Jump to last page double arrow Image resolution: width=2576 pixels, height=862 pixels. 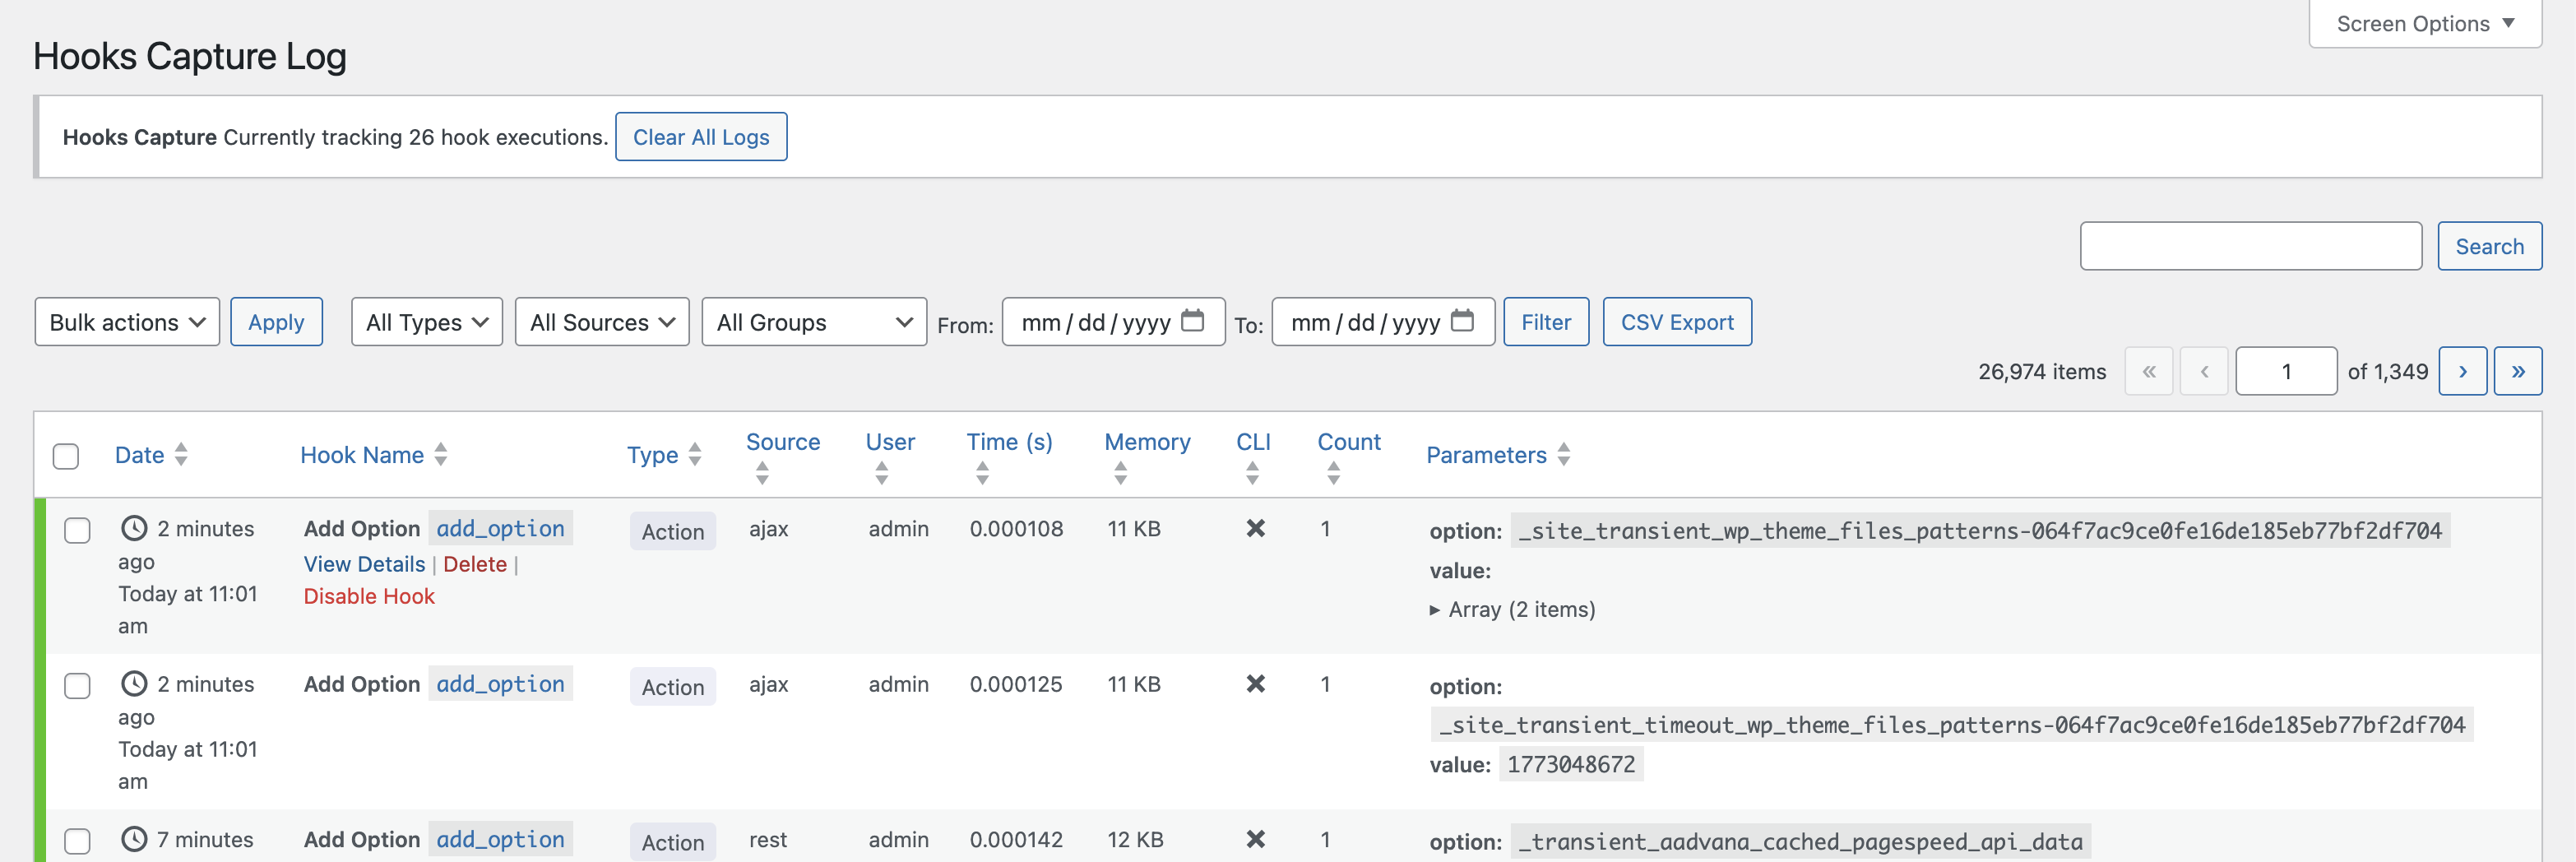(2517, 372)
